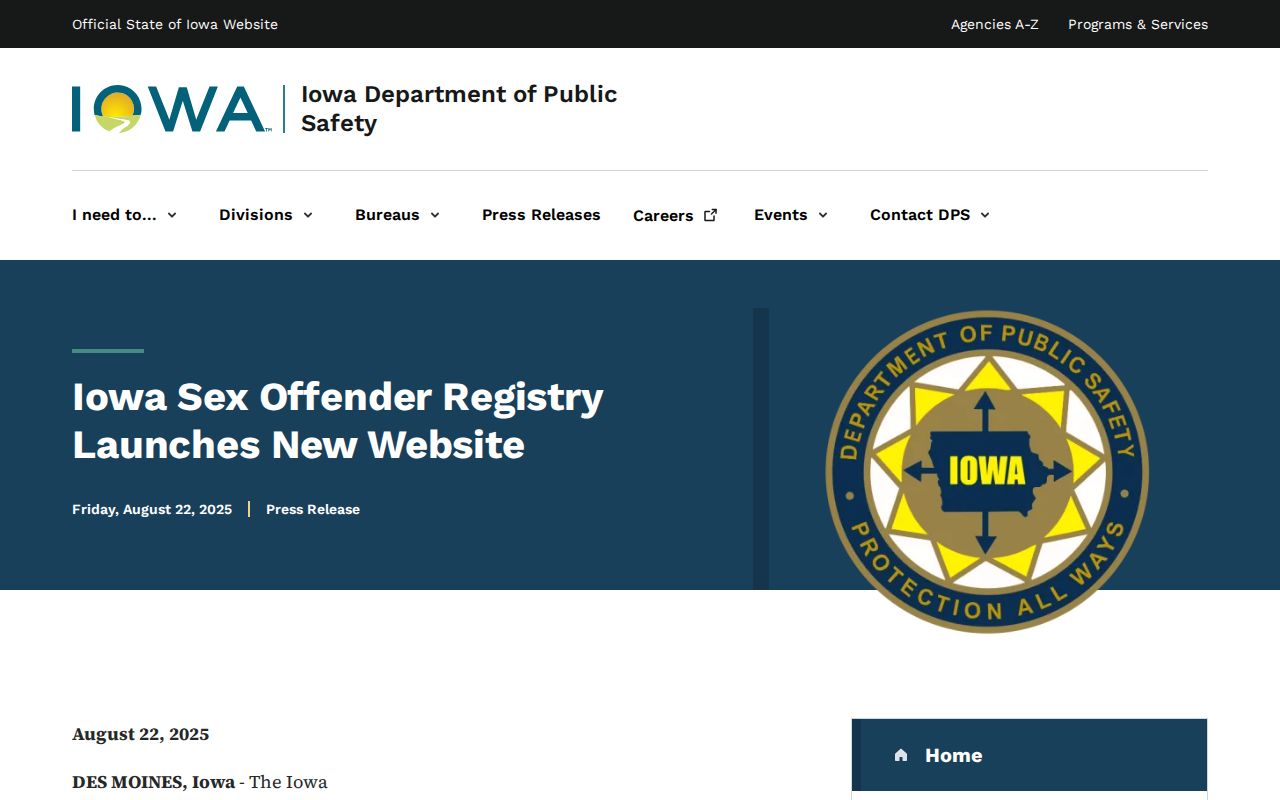This screenshot has height=800, width=1280.
Task: Open the Iowa Department of Public Safety homepage link
Action: [x=459, y=109]
